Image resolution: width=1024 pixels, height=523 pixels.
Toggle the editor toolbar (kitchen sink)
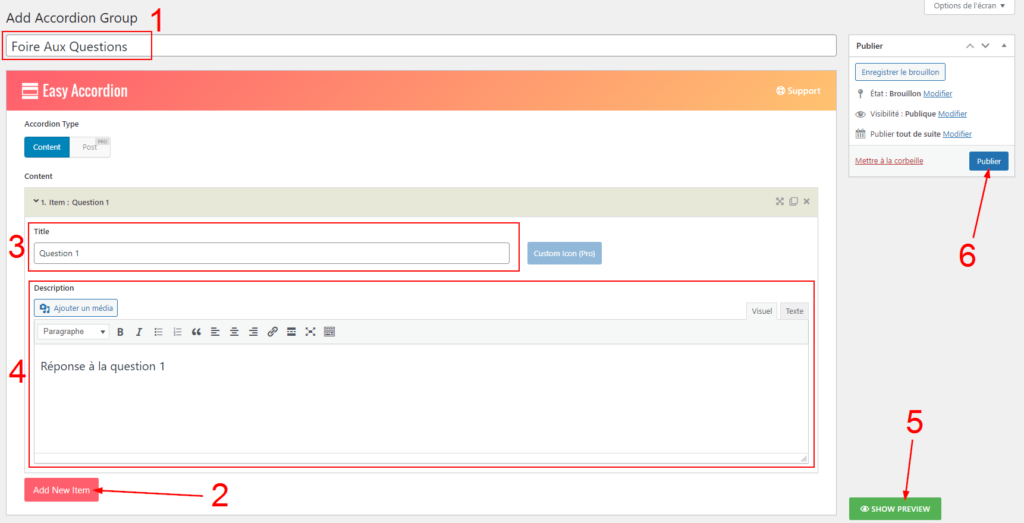coord(329,332)
